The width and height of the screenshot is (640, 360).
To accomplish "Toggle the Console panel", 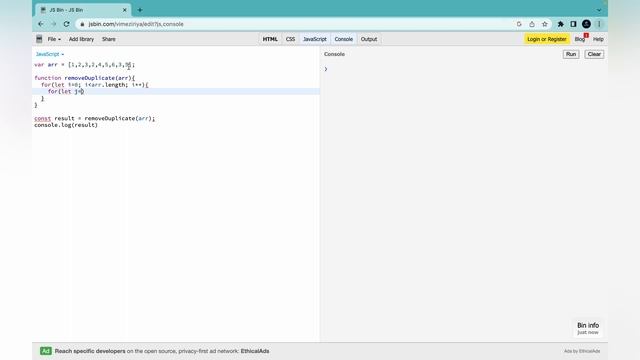I will (x=344, y=39).
